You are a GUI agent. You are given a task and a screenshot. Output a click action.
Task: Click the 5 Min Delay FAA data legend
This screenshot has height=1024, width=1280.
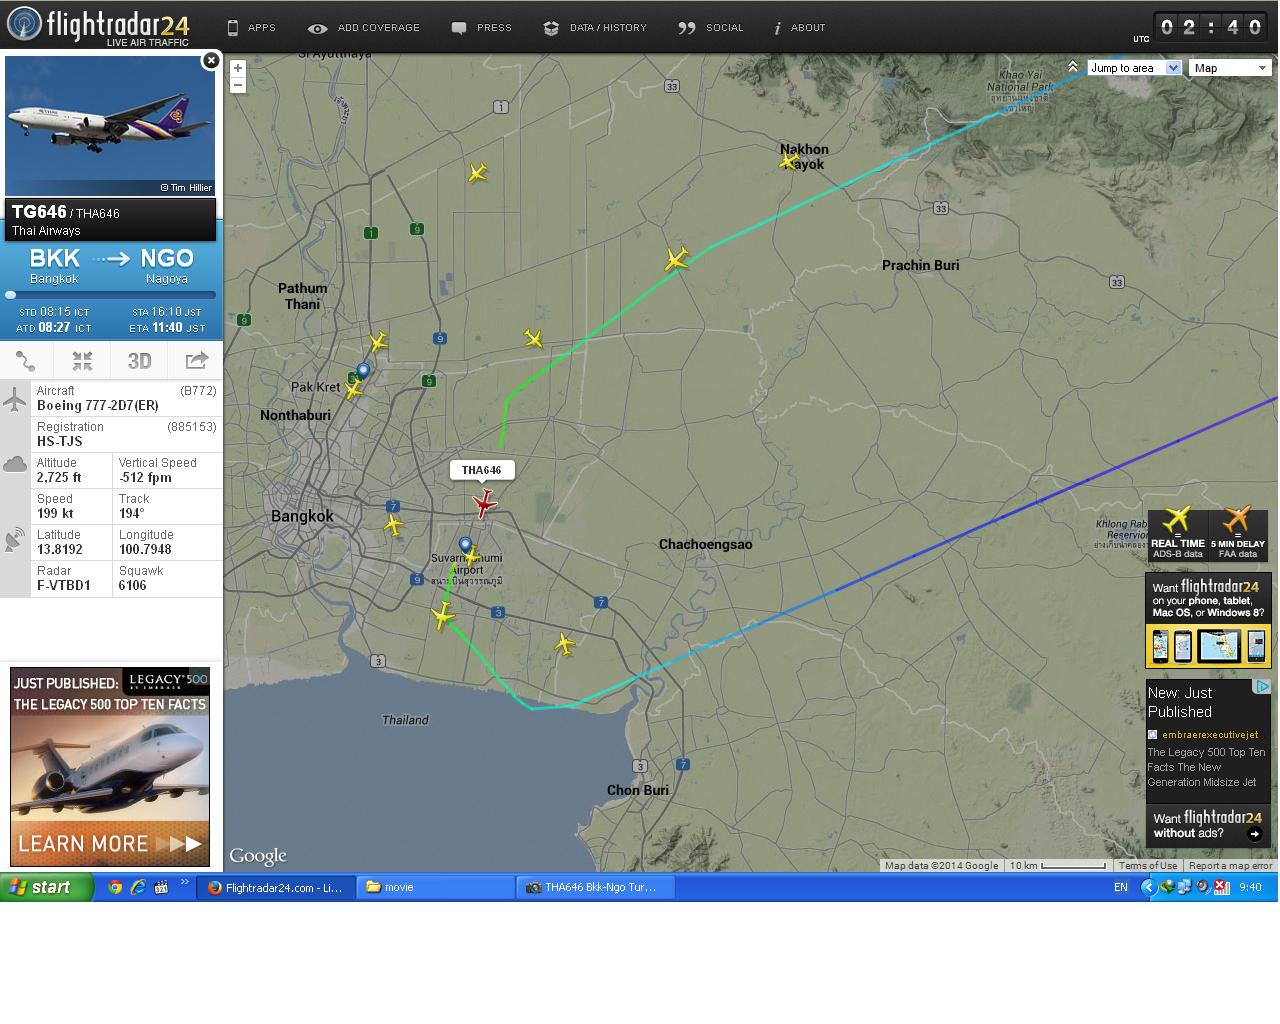click(1238, 533)
